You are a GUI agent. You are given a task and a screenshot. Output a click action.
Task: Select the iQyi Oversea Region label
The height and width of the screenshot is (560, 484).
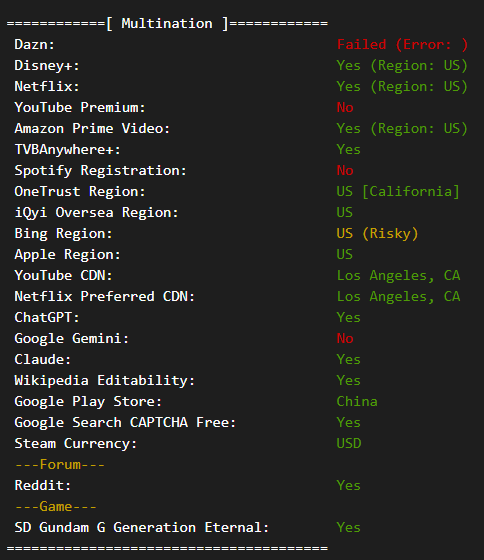pos(96,213)
